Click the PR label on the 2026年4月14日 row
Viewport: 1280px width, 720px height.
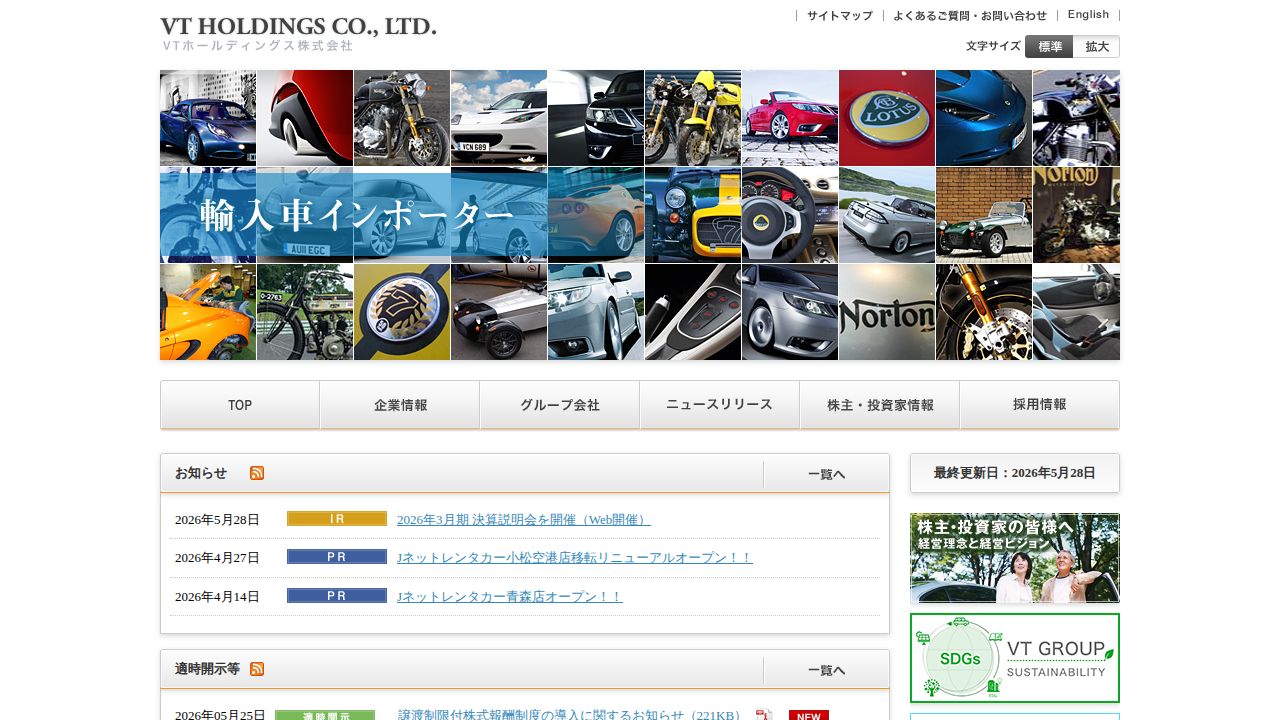tap(337, 596)
